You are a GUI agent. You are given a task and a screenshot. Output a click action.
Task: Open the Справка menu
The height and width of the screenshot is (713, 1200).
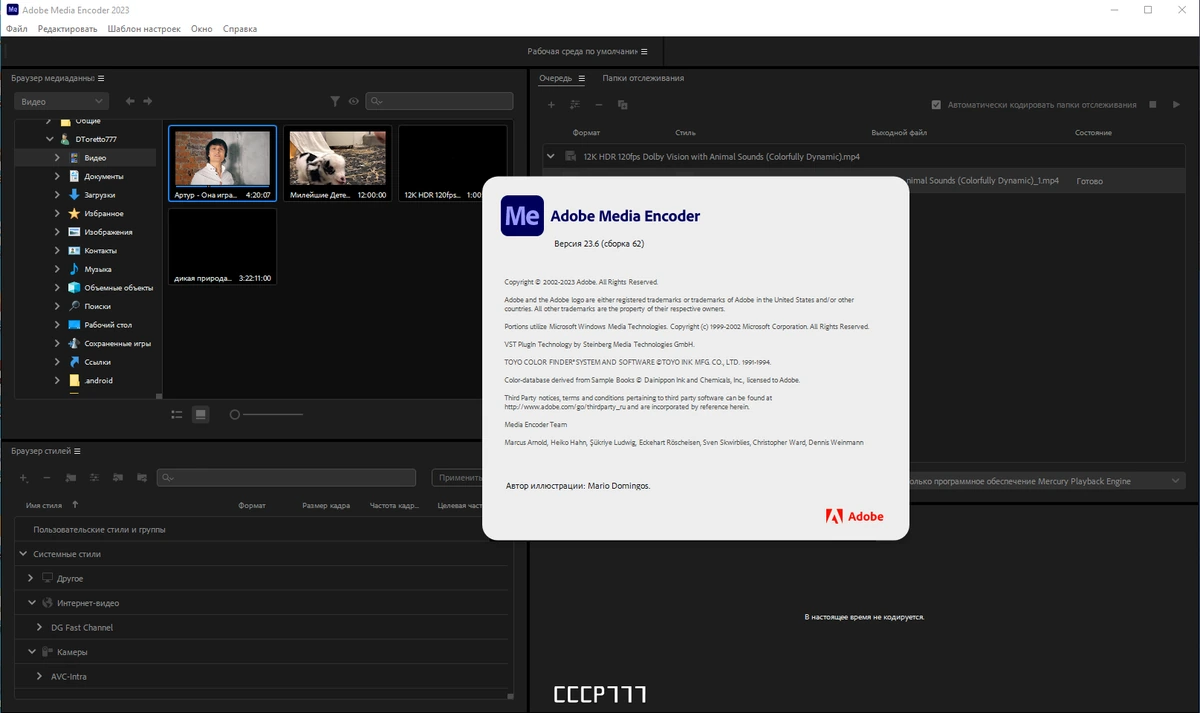tap(240, 29)
